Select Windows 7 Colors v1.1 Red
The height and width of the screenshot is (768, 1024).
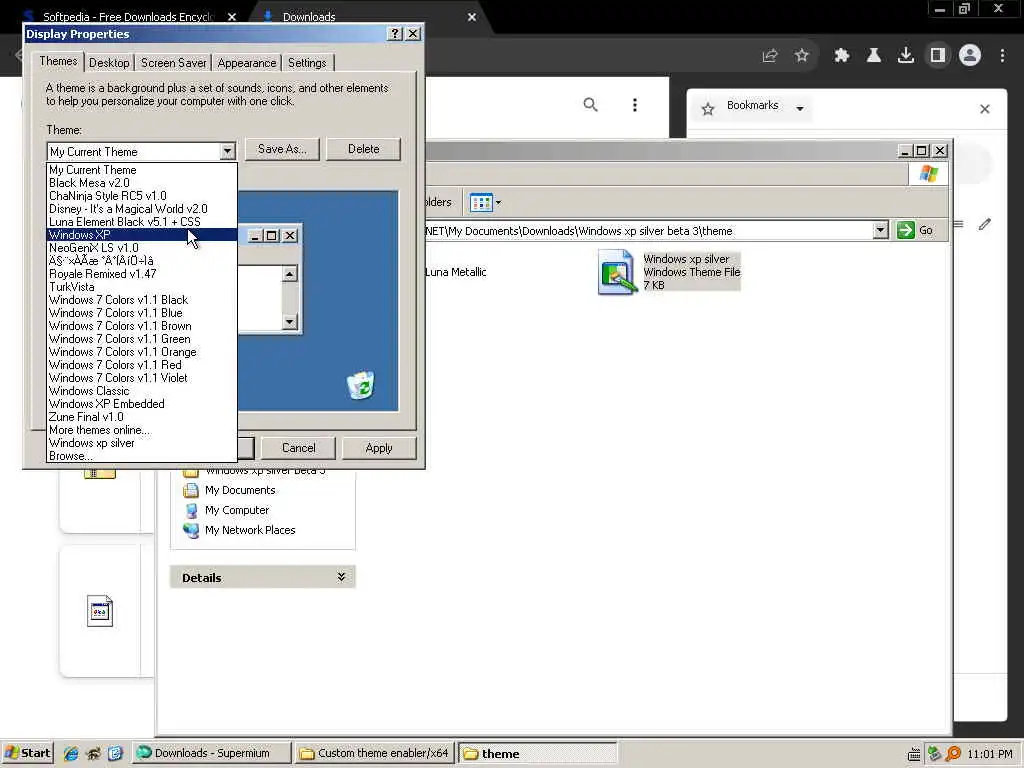coord(142,365)
